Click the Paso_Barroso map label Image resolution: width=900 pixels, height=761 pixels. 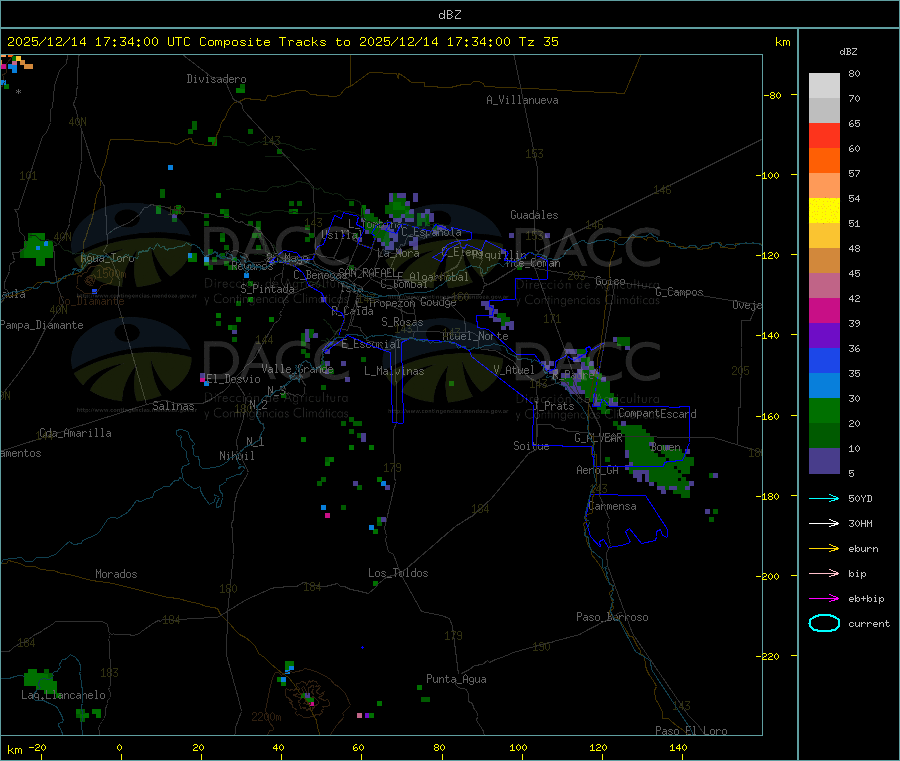coord(612,617)
